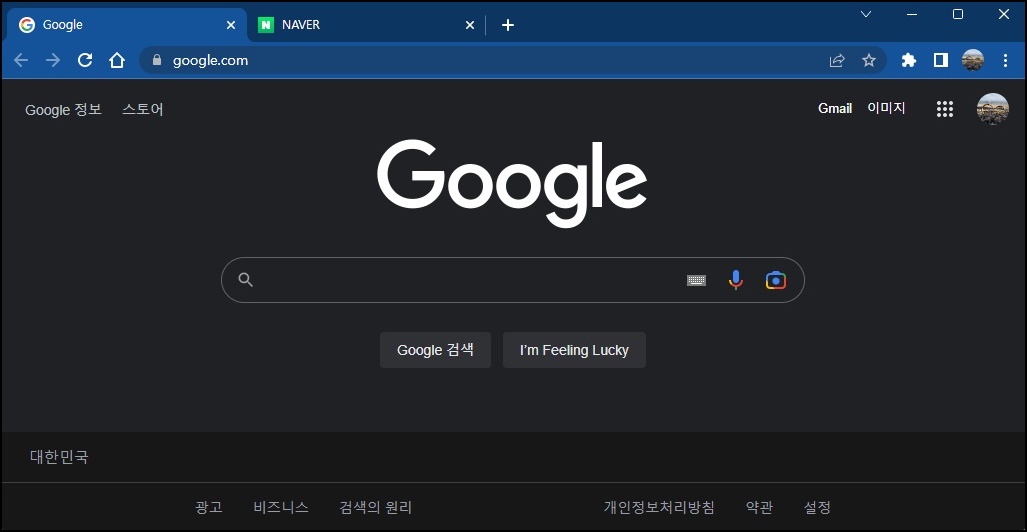The image size is (1027, 532).
Task: Search by image with the camera icon
Action: [x=775, y=280]
